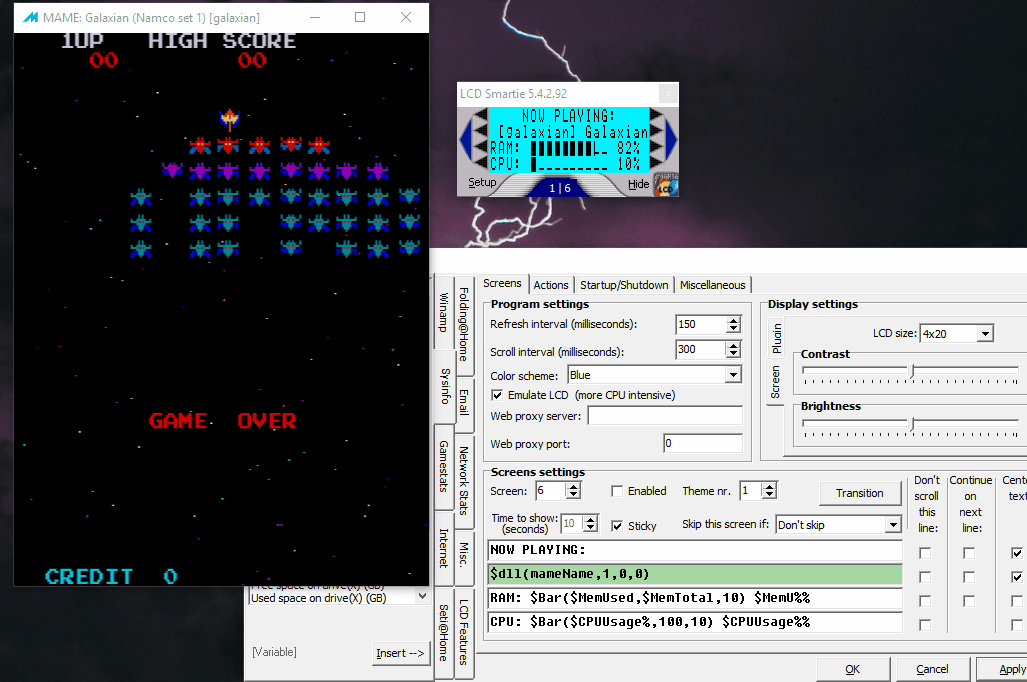Uncheck the Sticky checkbox
Image resolution: width=1027 pixels, height=682 pixels.
coord(617,525)
